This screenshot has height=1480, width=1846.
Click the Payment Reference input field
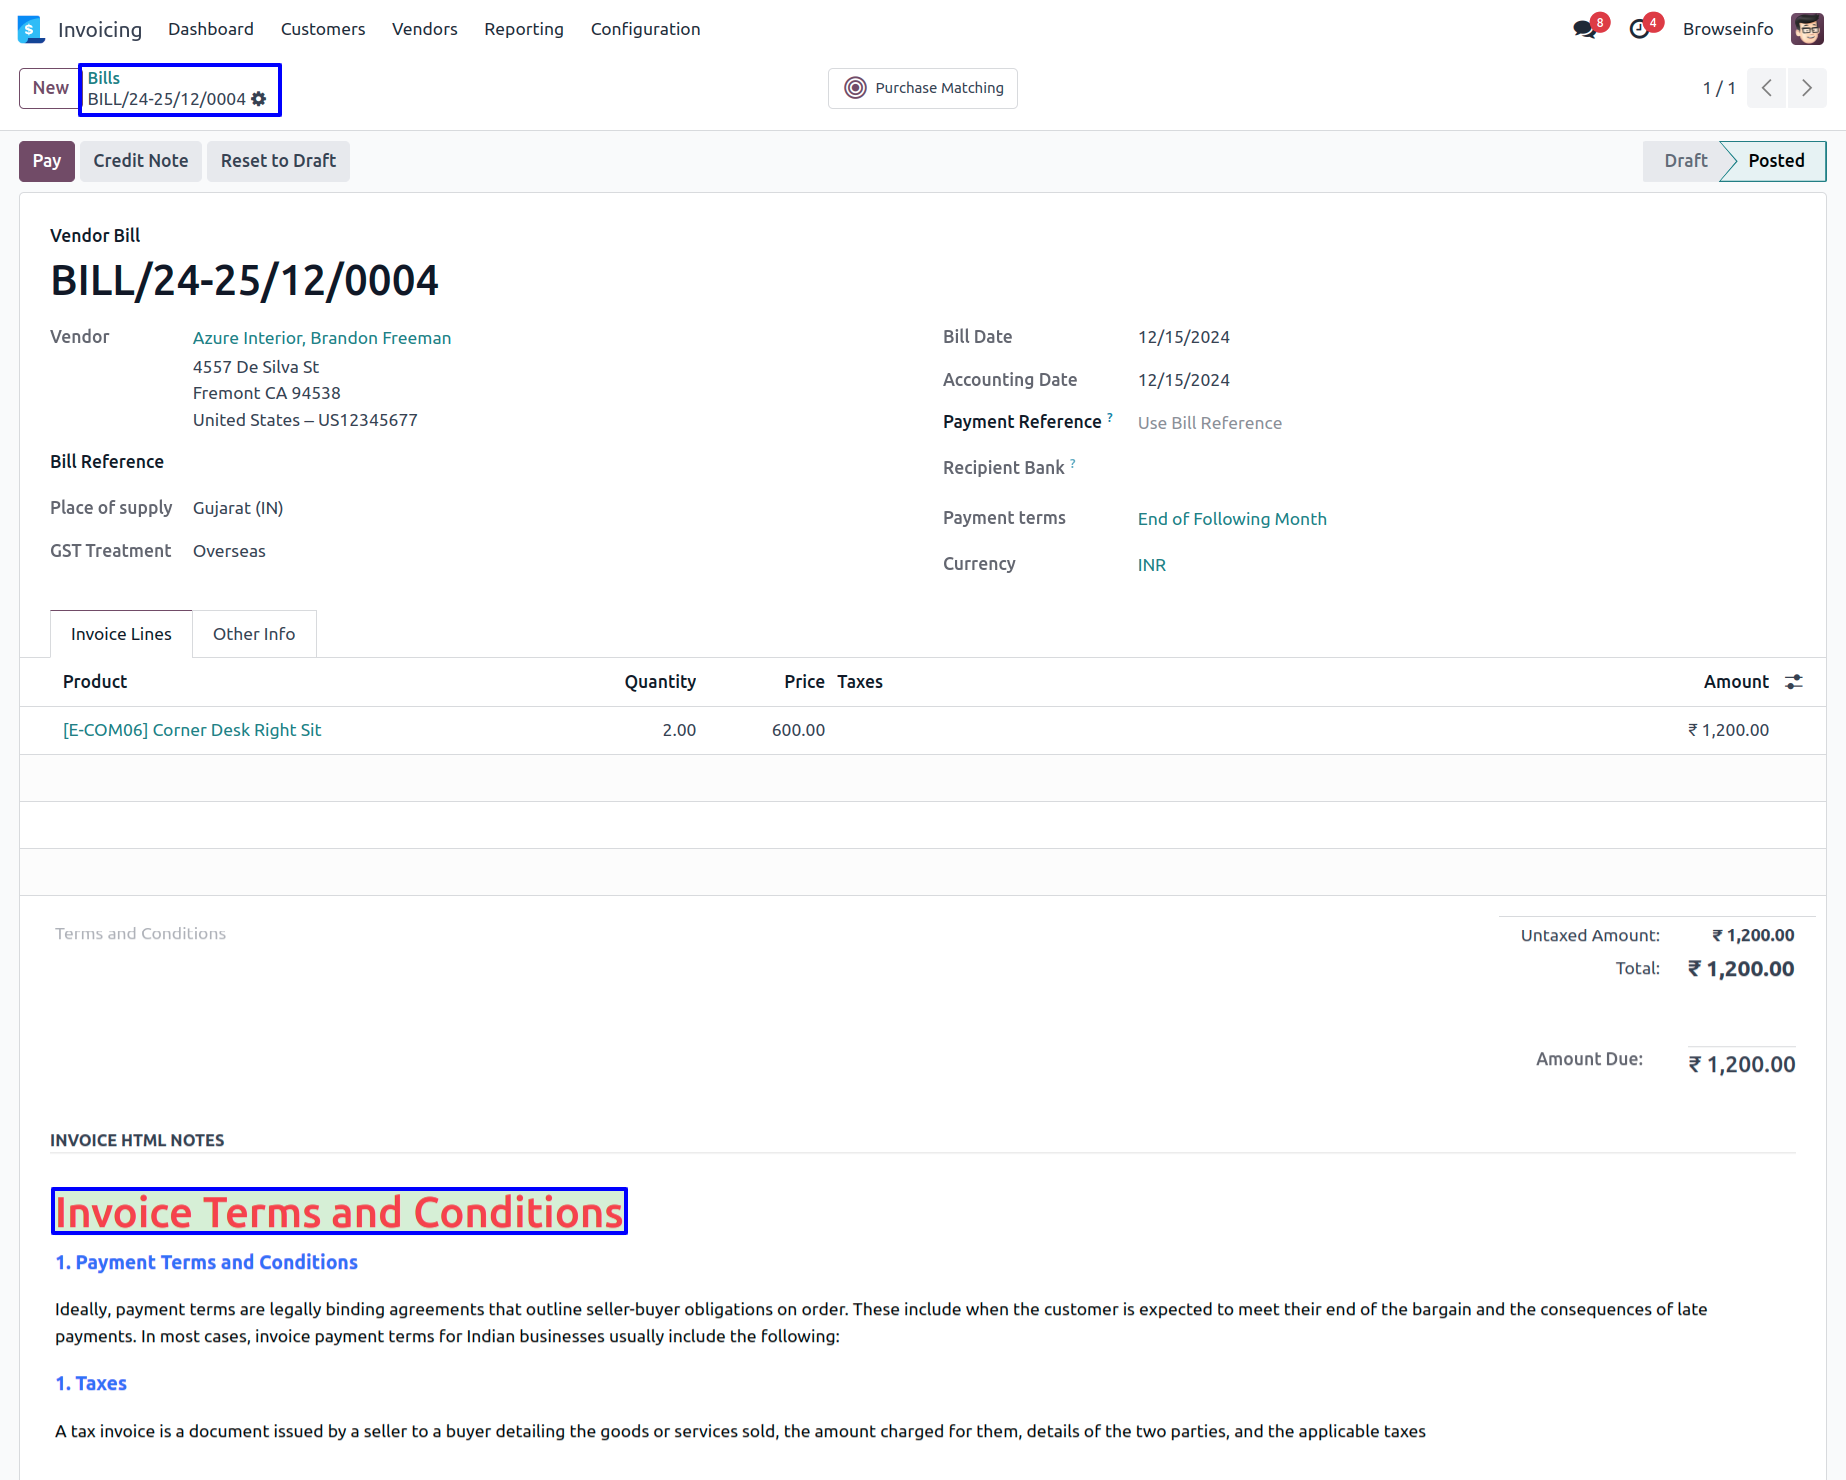point(1300,423)
